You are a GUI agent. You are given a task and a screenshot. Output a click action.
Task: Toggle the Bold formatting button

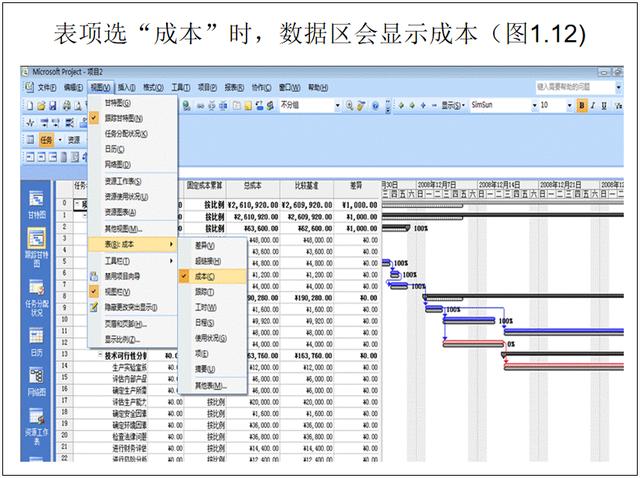581,106
